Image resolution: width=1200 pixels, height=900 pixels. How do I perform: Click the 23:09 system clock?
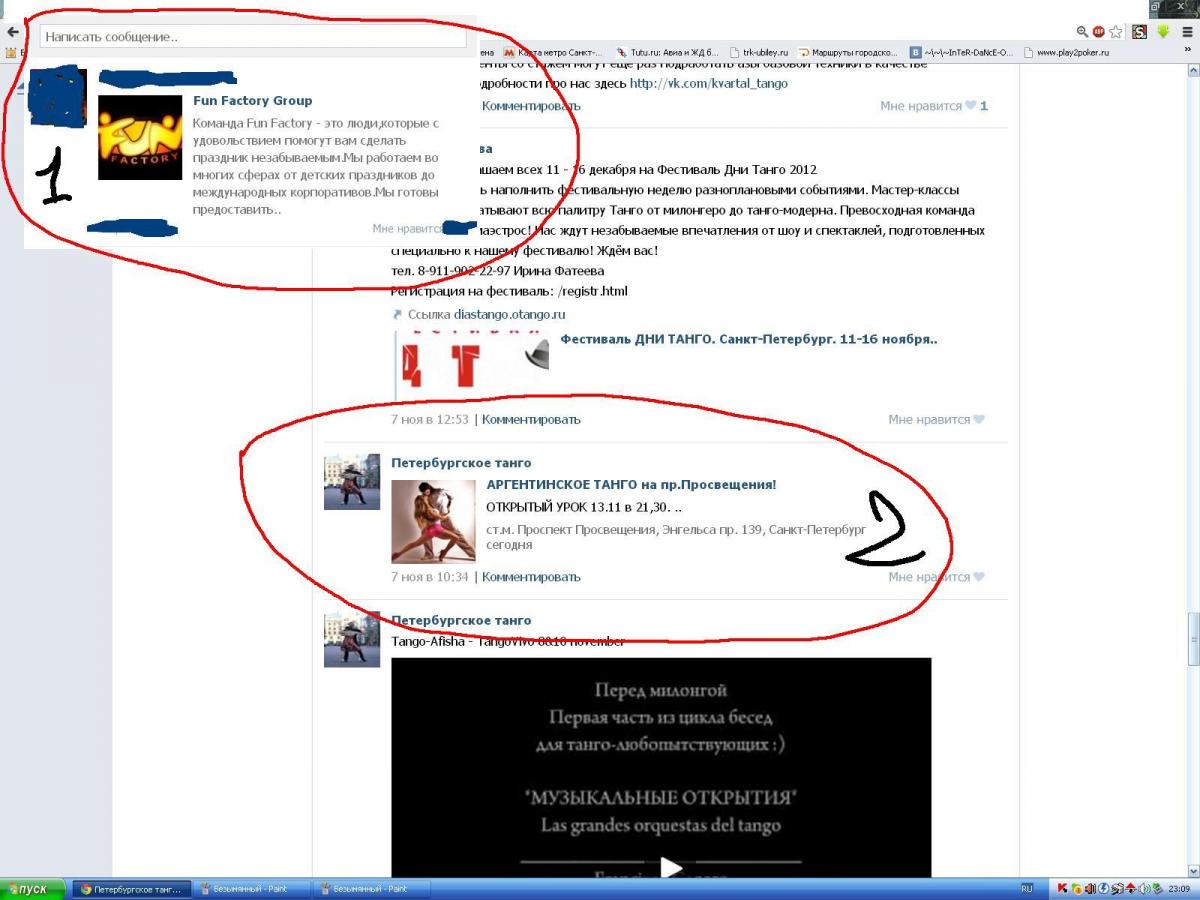pyautogui.click(x=1179, y=889)
